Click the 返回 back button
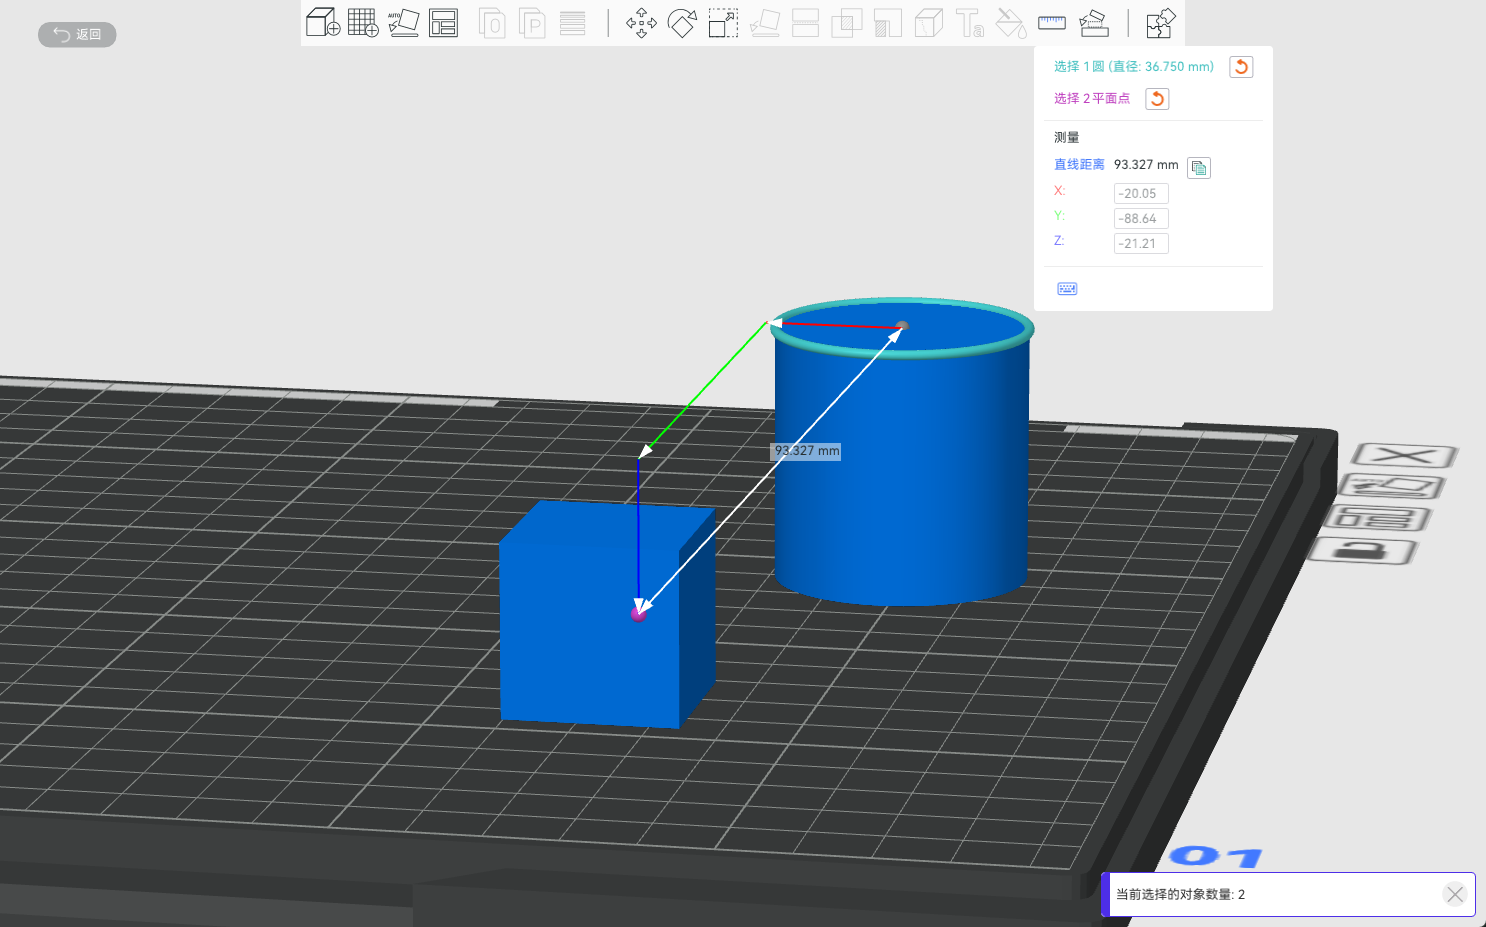This screenshot has height=927, width=1486. (77, 35)
